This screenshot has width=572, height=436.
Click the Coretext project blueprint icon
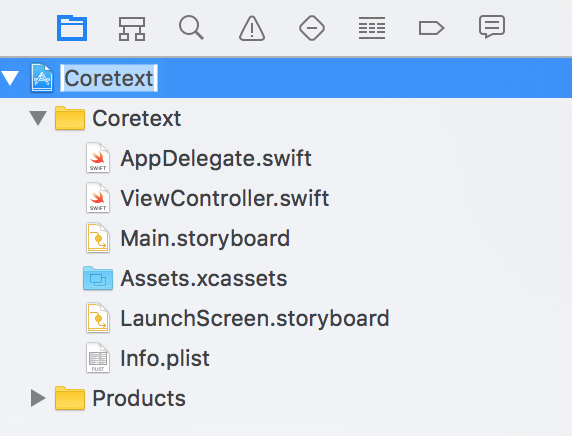tap(42, 78)
